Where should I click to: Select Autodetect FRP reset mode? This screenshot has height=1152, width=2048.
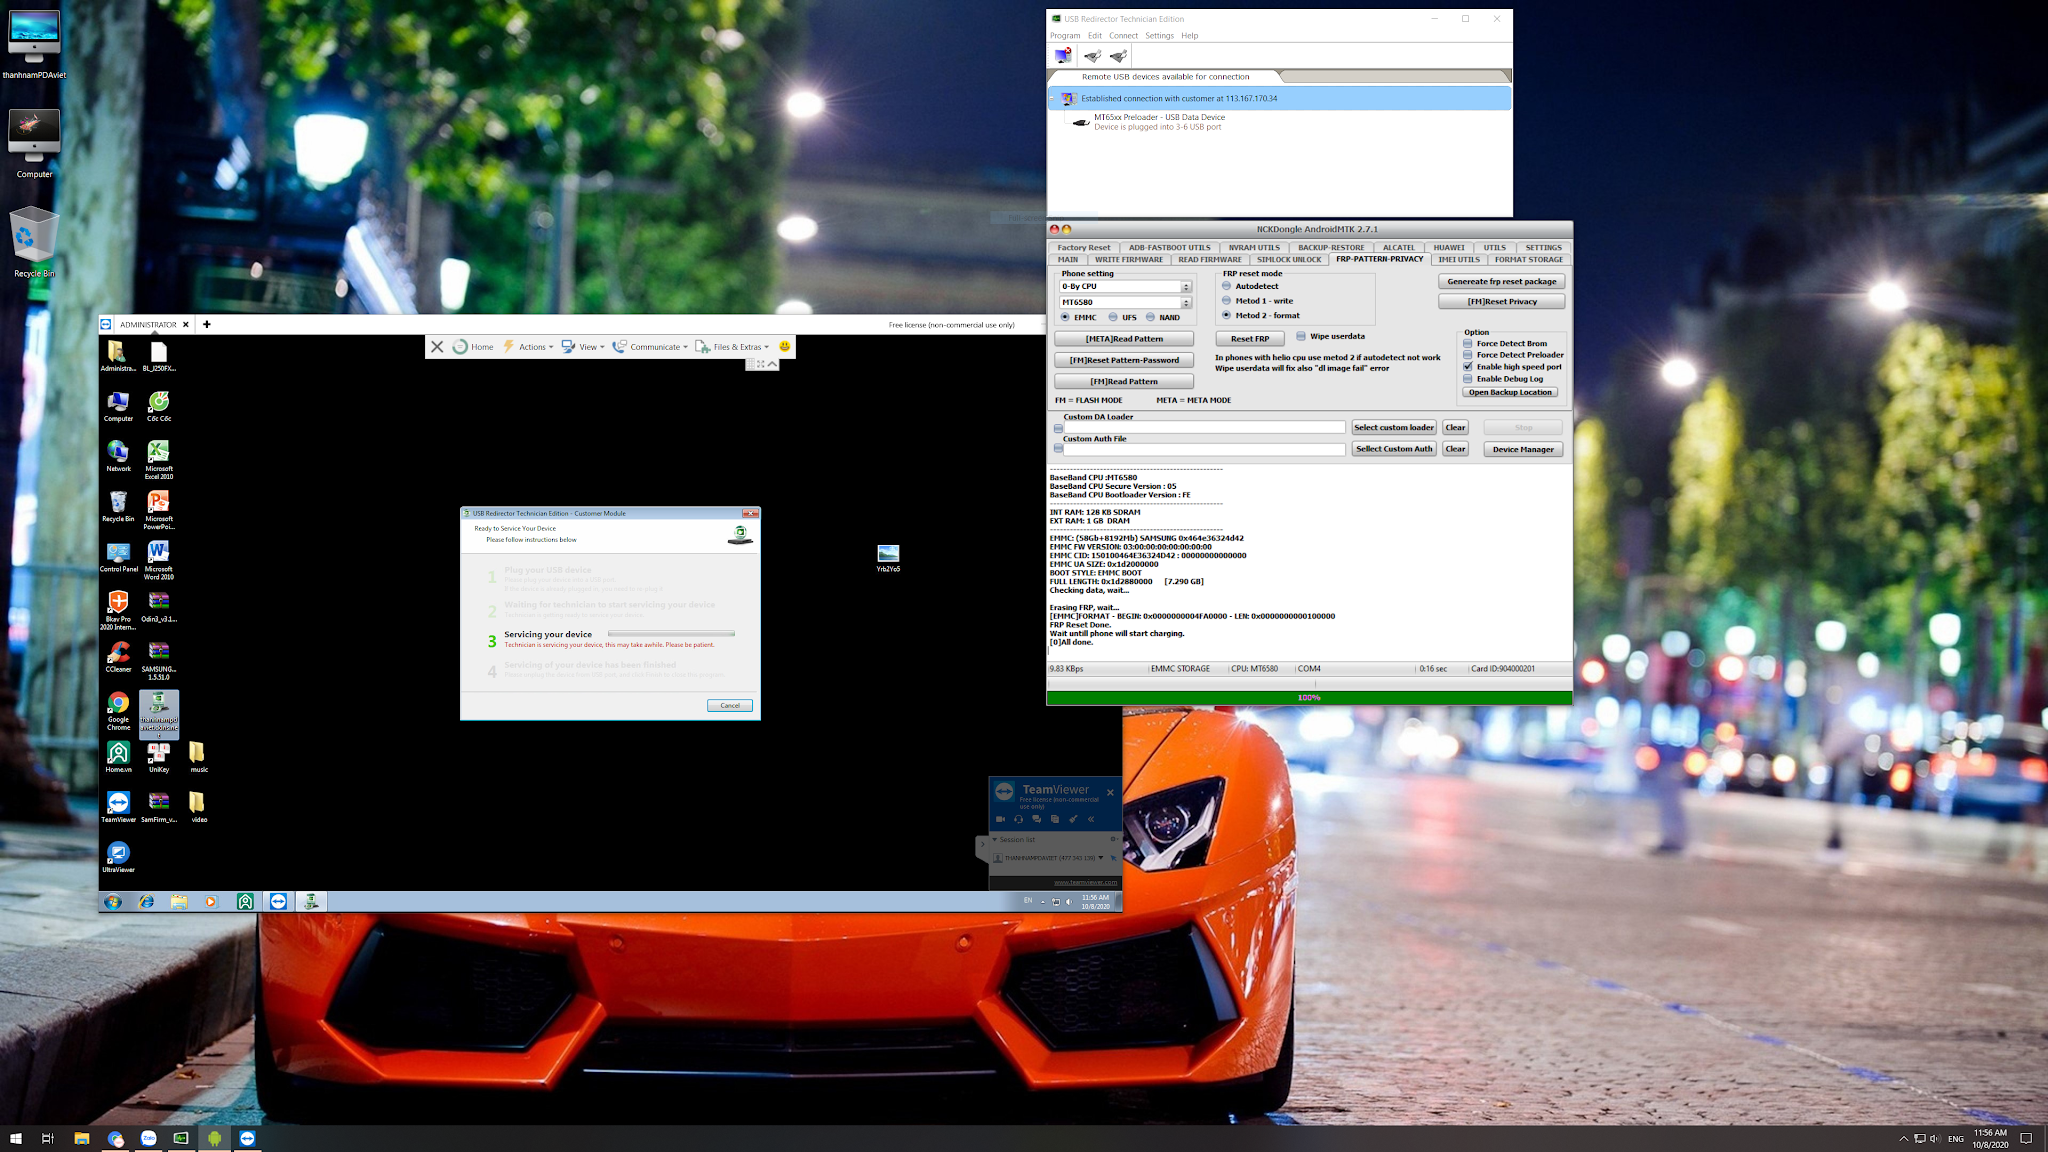(x=1227, y=286)
